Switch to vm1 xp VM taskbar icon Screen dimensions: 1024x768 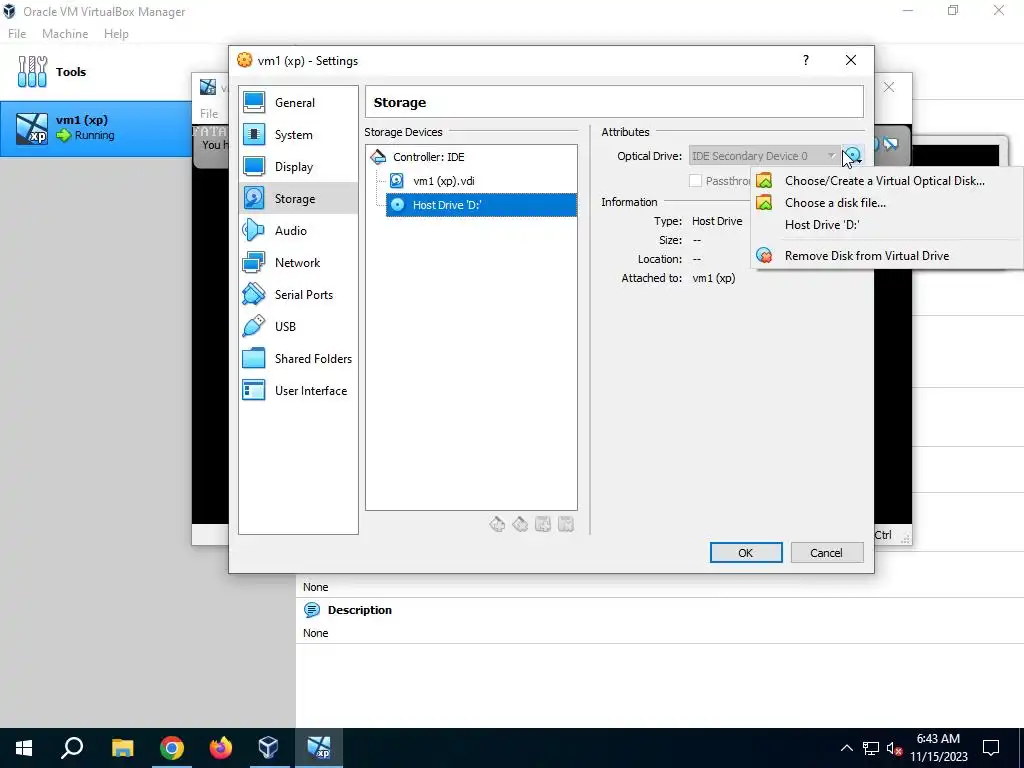click(x=319, y=748)
